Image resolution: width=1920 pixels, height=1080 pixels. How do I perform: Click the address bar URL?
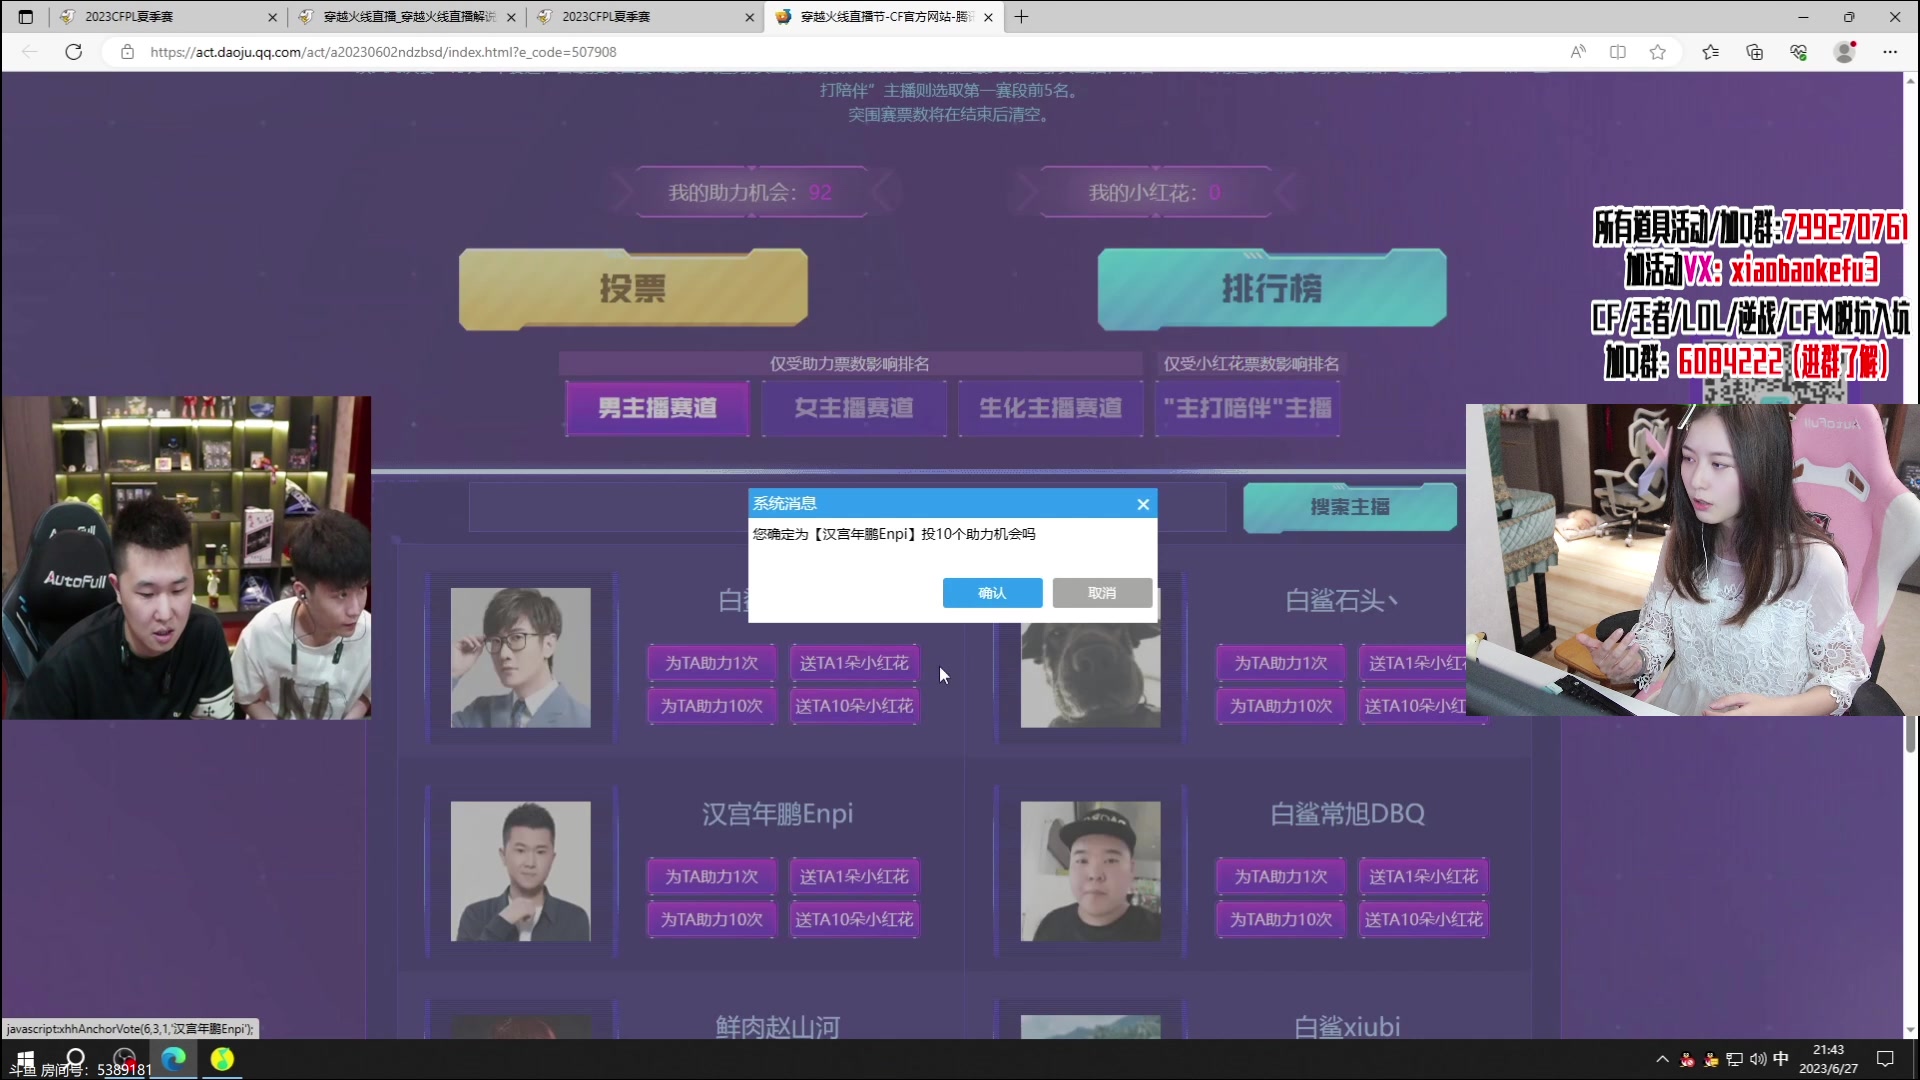coord(383,52)
